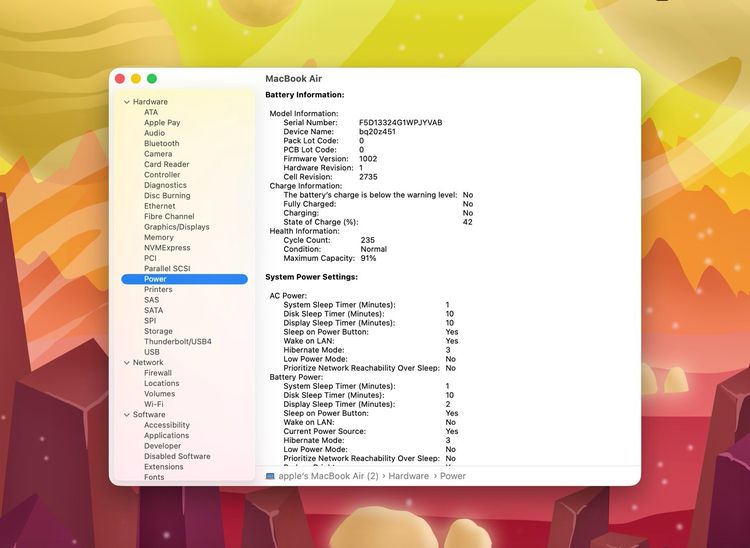Image resolution: width=750 pixels, height=548 pixels.
Task: Click Power in the bottom path bar
Action: coord(452,476)
